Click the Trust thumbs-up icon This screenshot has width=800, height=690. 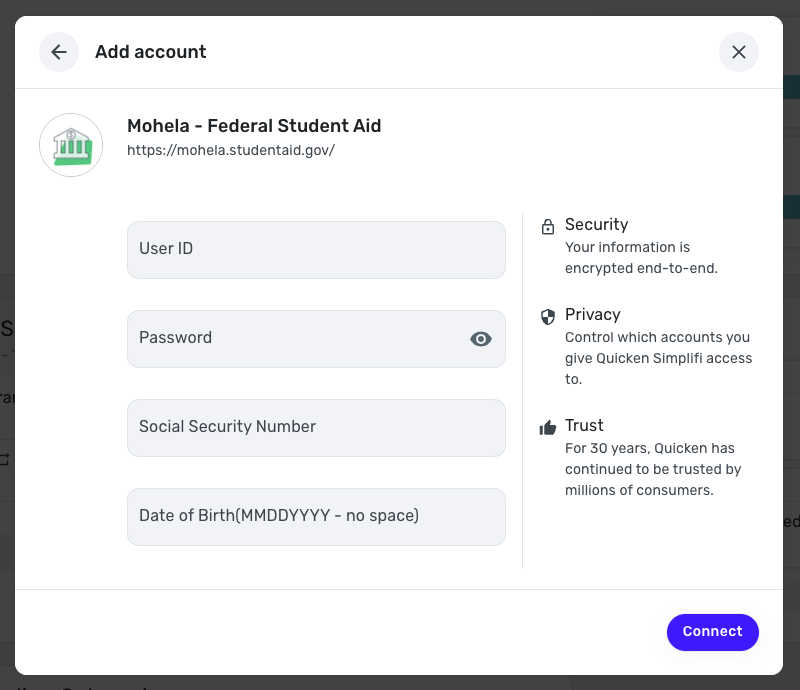coord(548,428)
